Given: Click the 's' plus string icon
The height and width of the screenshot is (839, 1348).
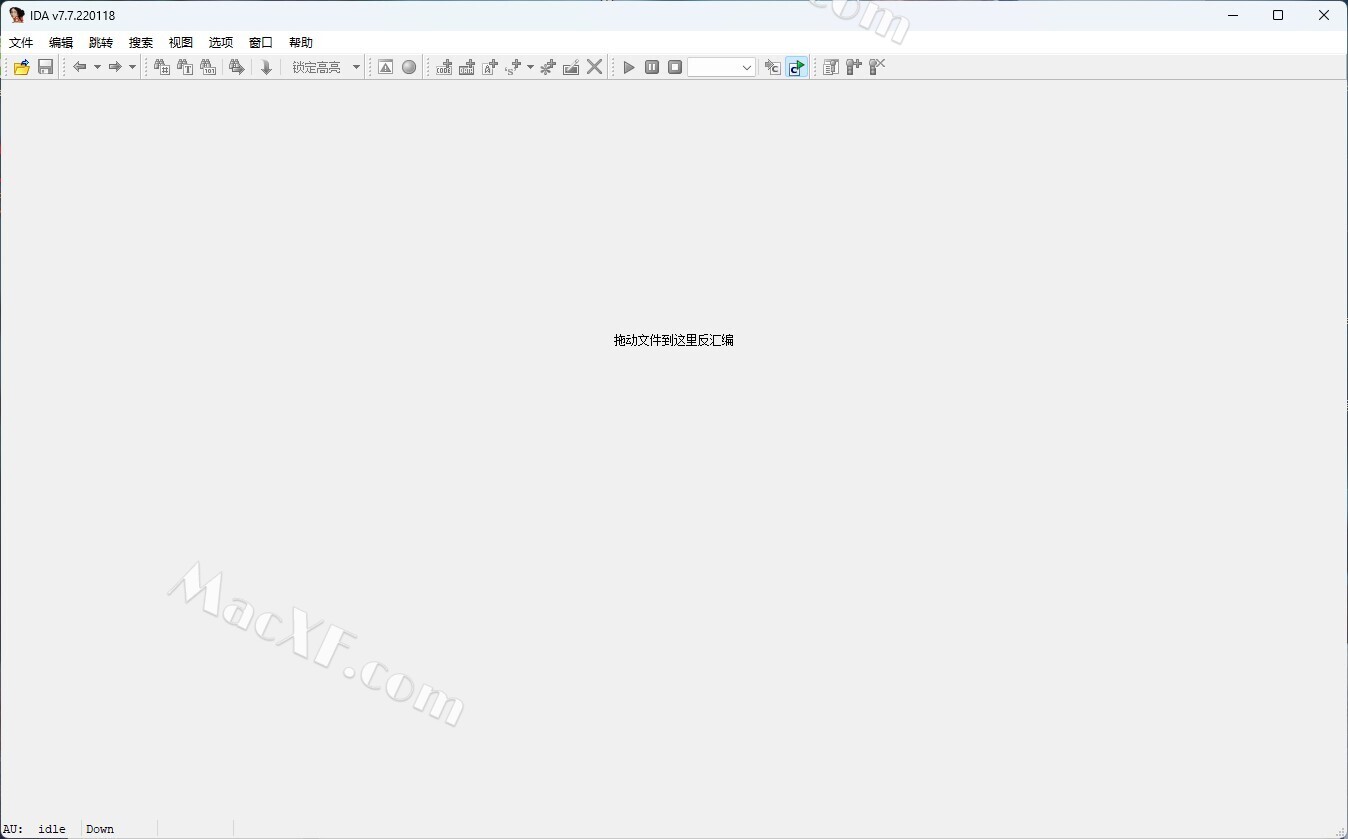Looking at the screenshot, I should point(514,67).
